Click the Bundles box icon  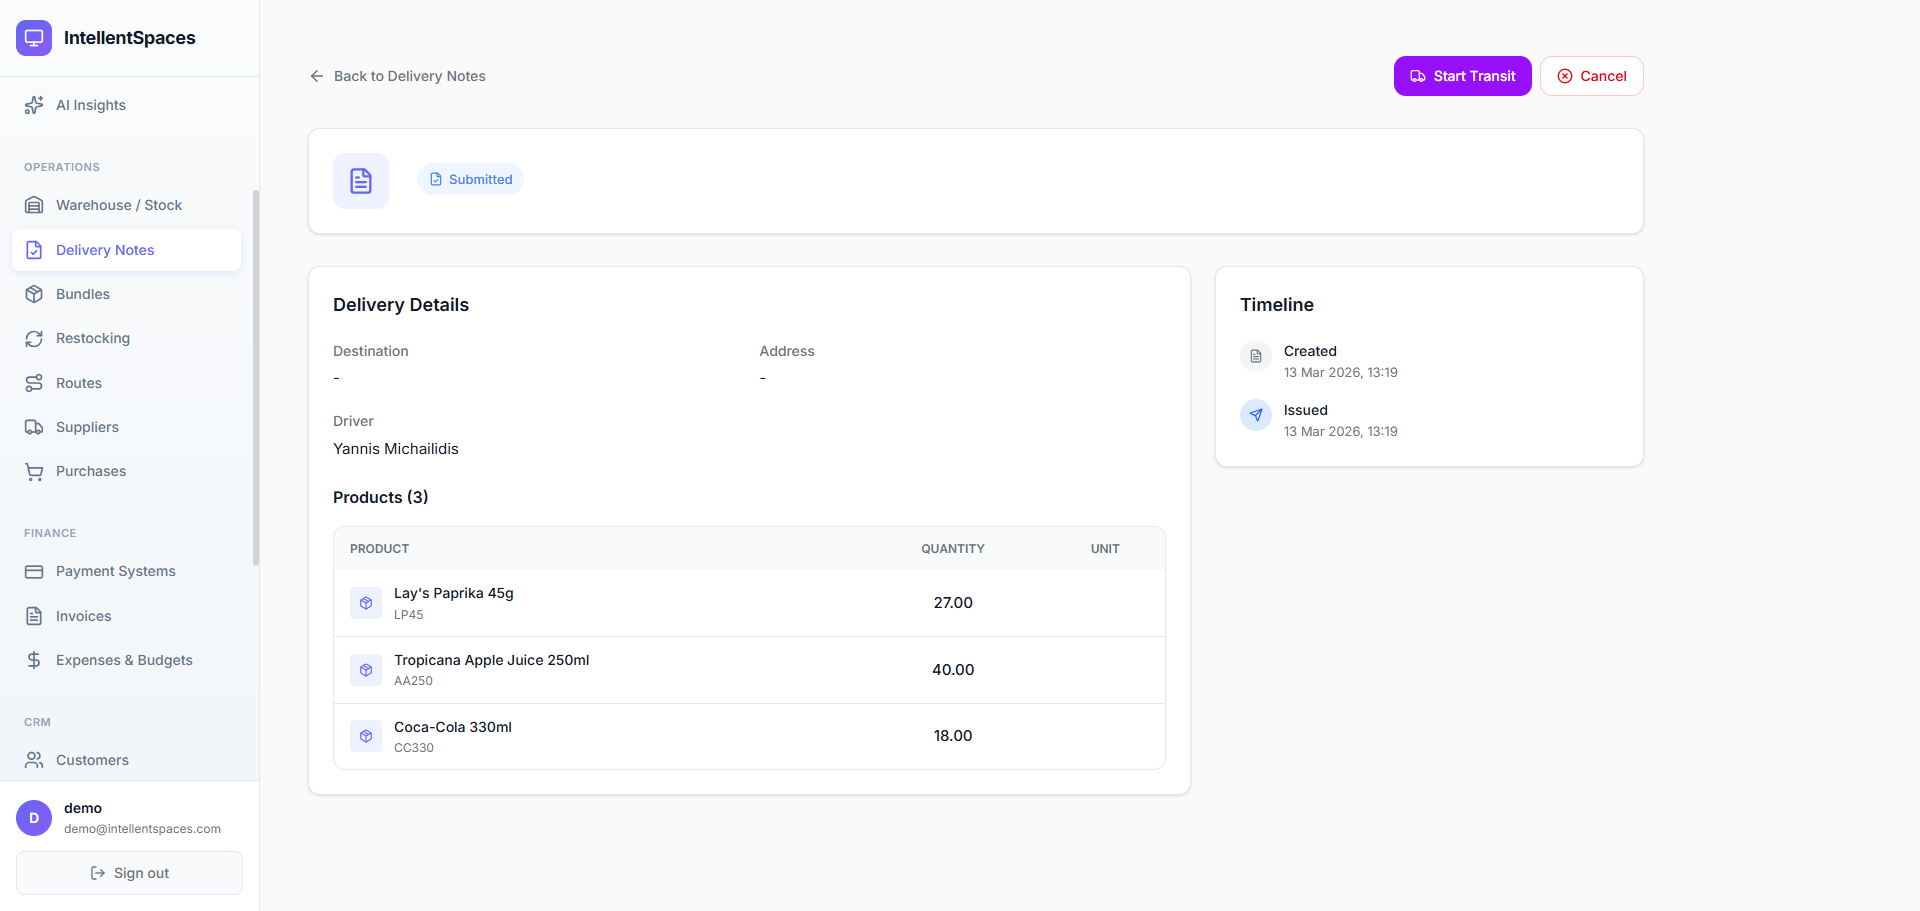coord(34,294)
